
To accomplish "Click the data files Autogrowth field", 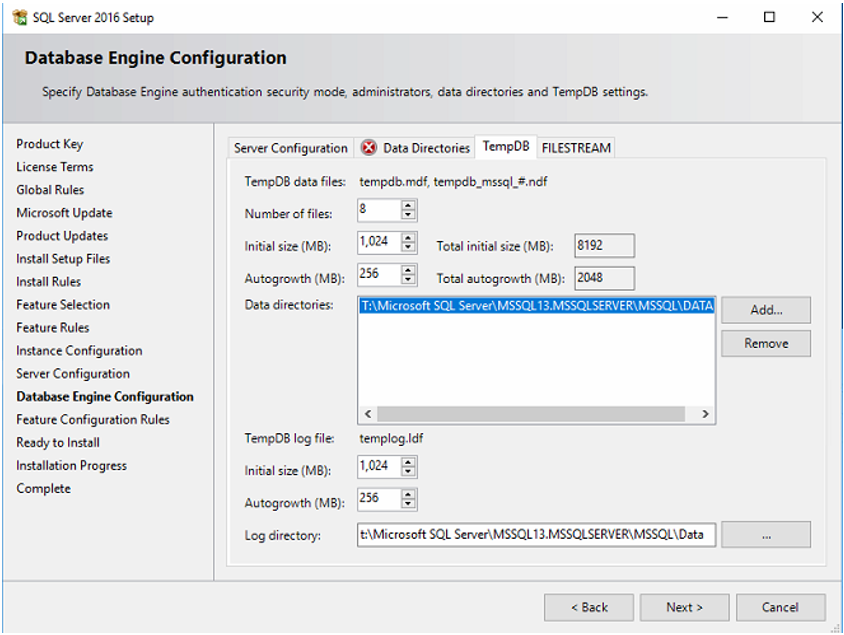I will (x=379, y=274).
